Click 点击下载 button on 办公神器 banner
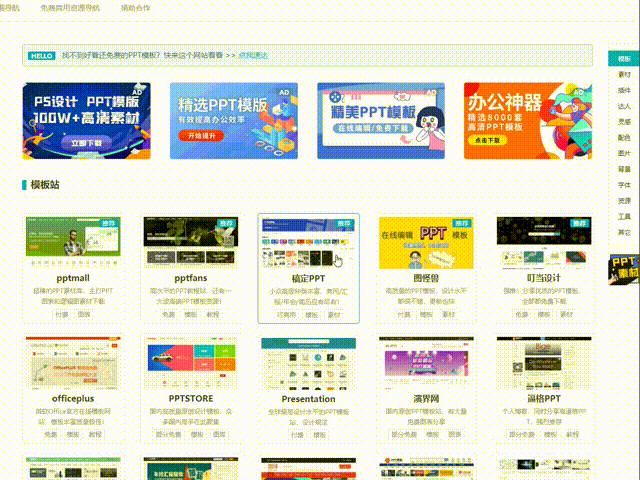 coord(487,140)
